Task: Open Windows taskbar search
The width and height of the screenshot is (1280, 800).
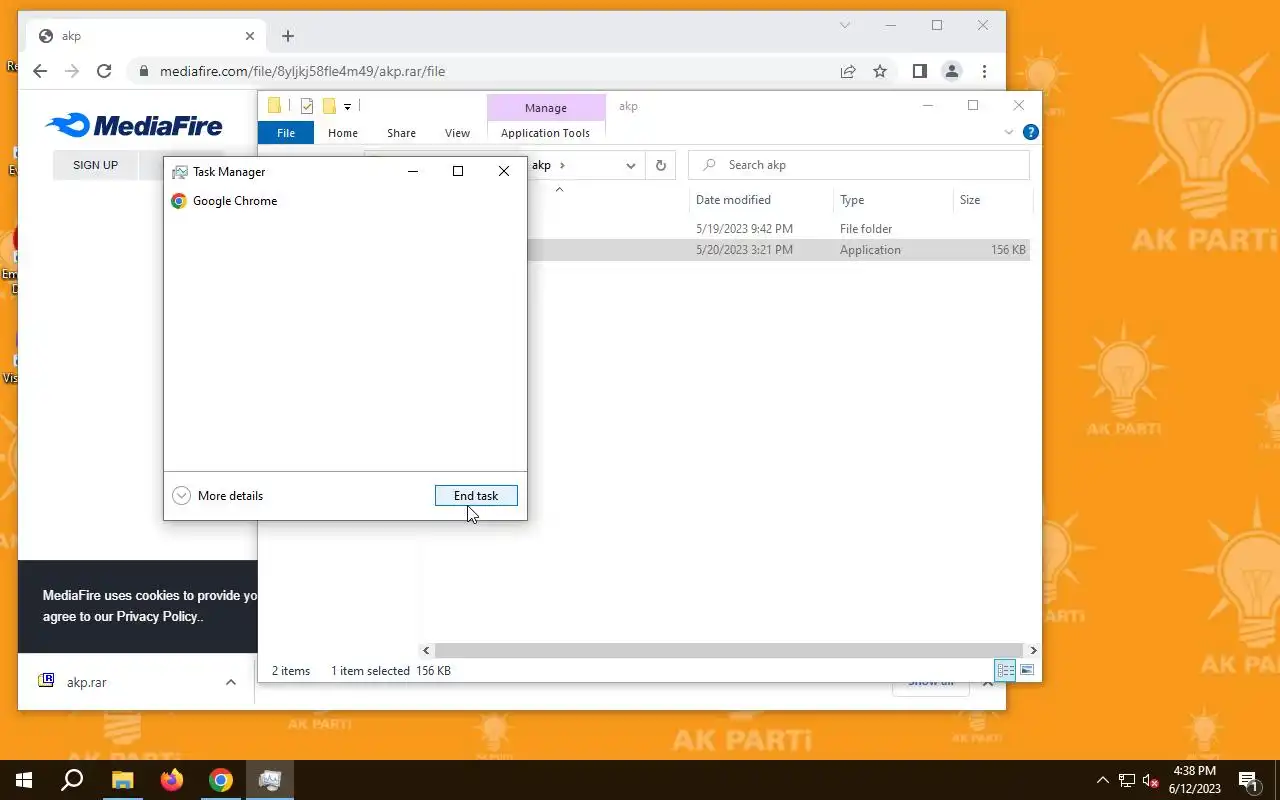Action: point(72,780)
